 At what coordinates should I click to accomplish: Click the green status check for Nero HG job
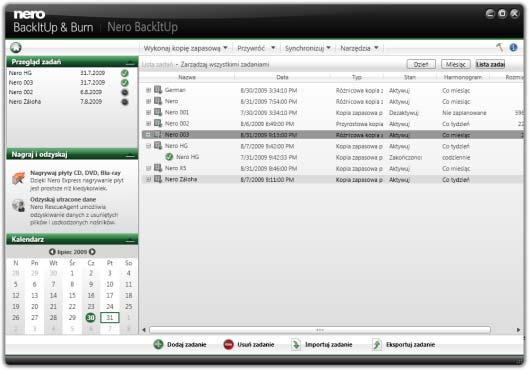coord(124,73)
